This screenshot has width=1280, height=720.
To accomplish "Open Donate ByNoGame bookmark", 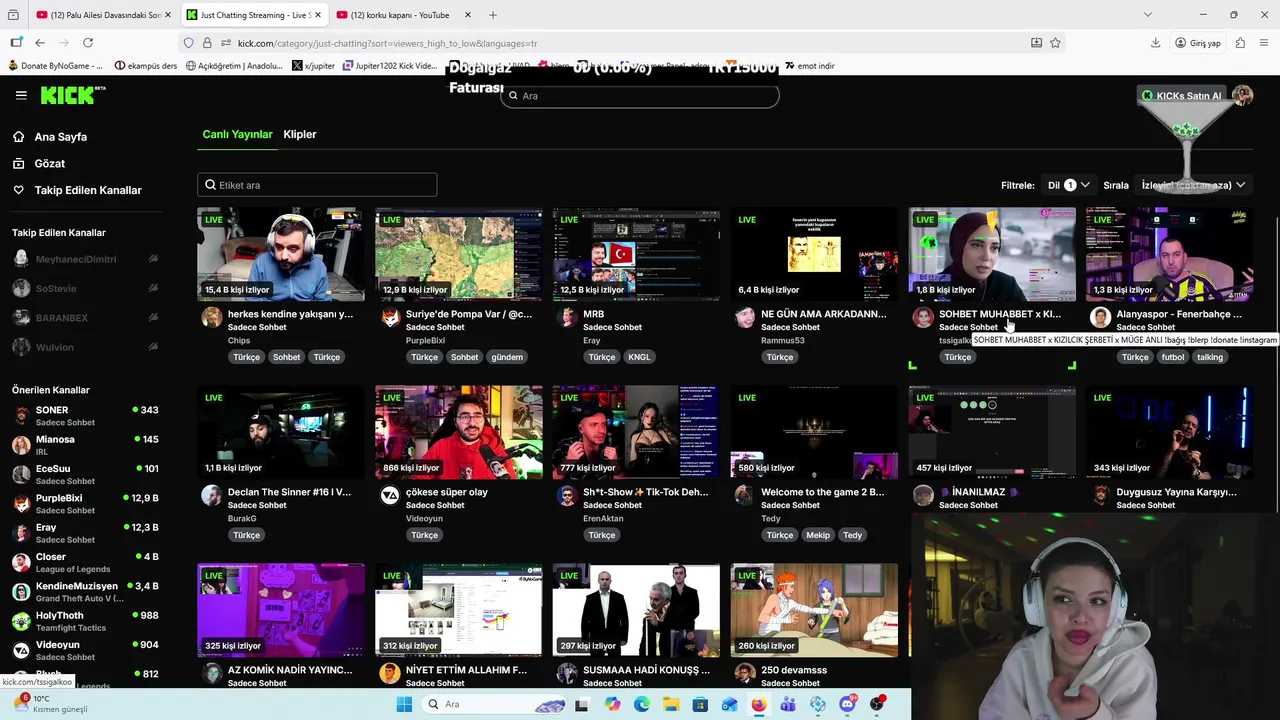I will (x=55, y=66).
